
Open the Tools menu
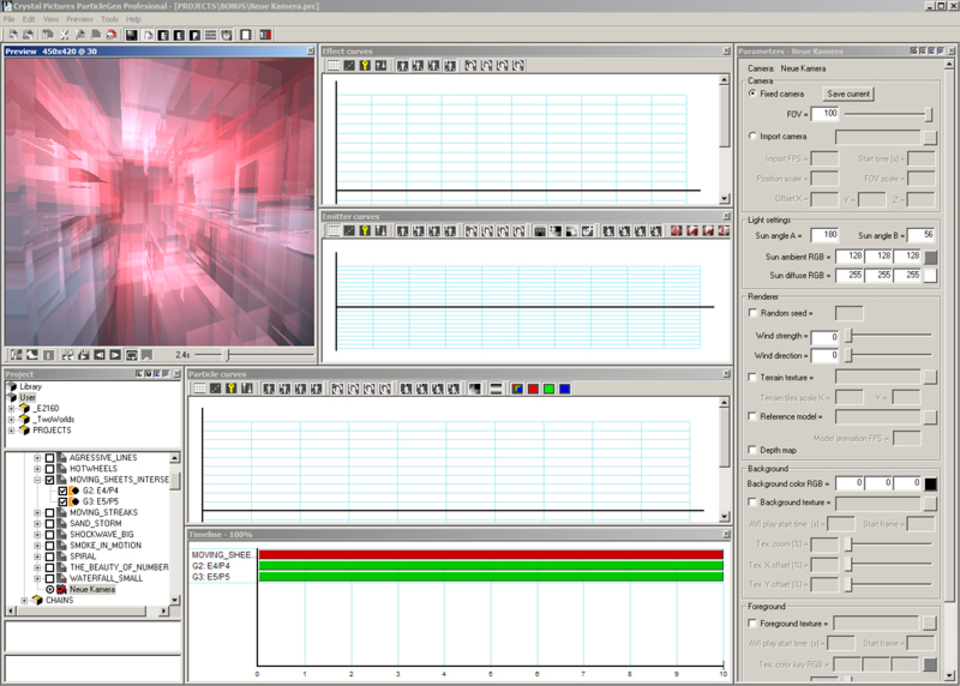109,19
